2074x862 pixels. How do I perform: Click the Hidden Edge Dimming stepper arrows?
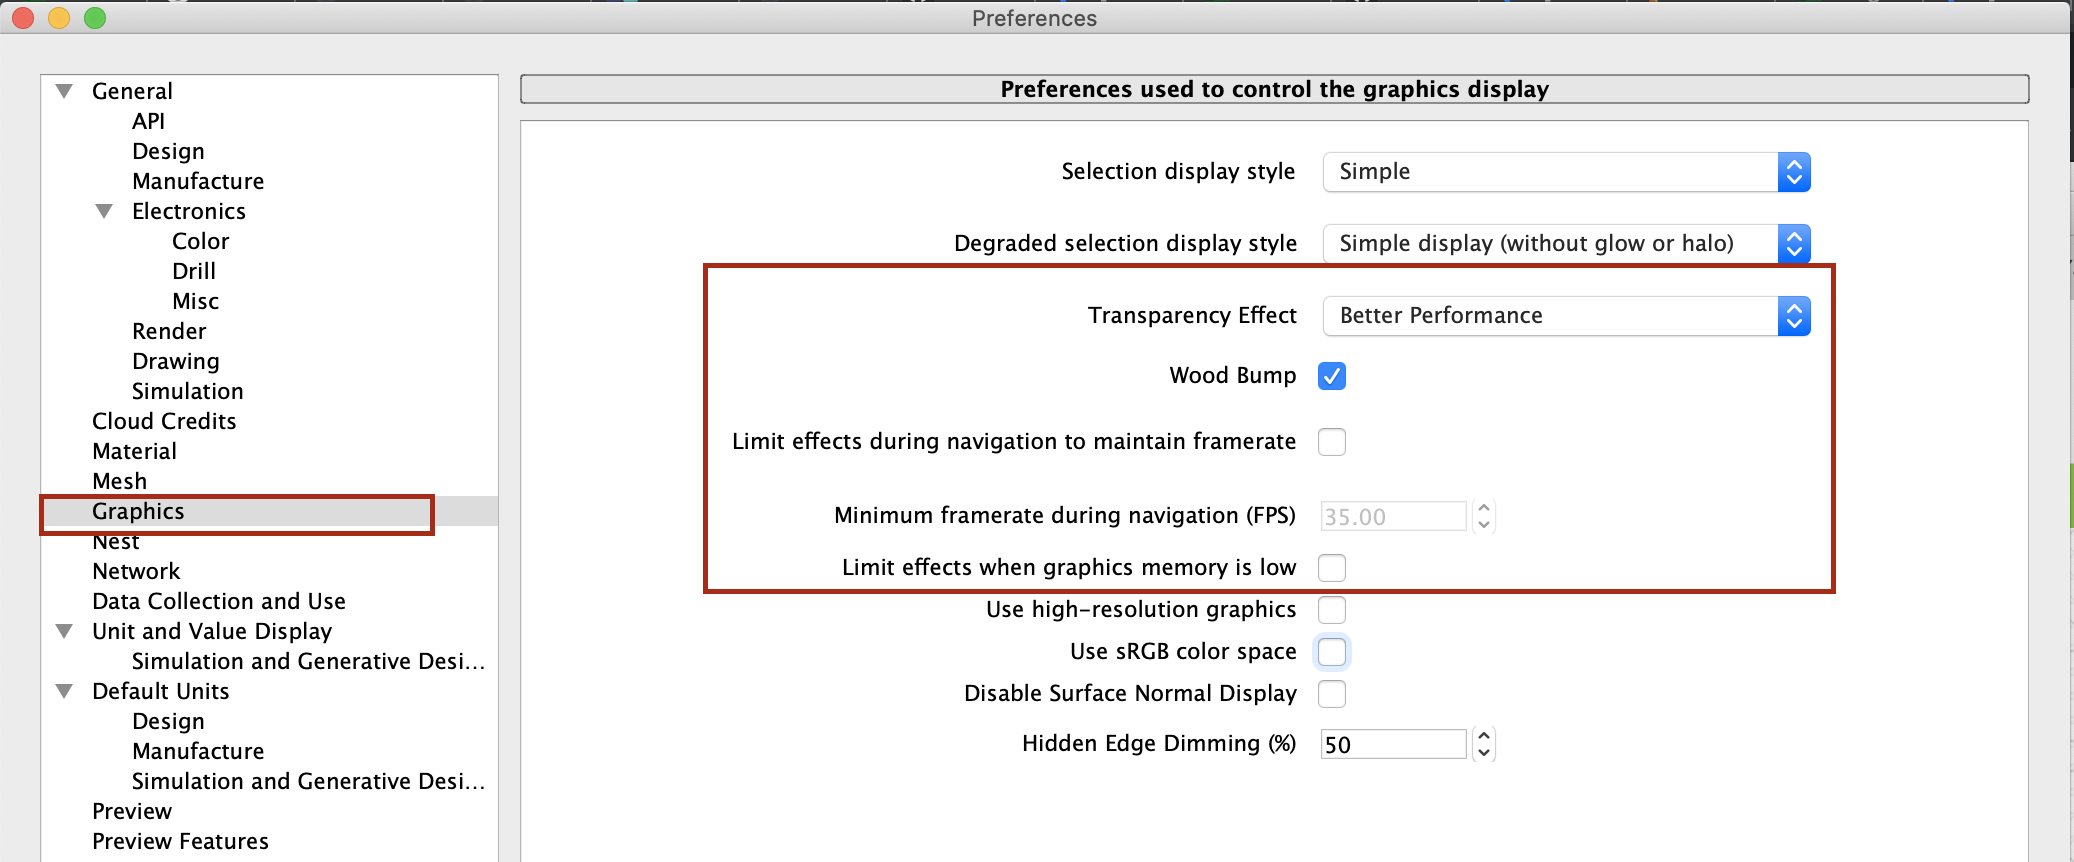(1484, 744)
